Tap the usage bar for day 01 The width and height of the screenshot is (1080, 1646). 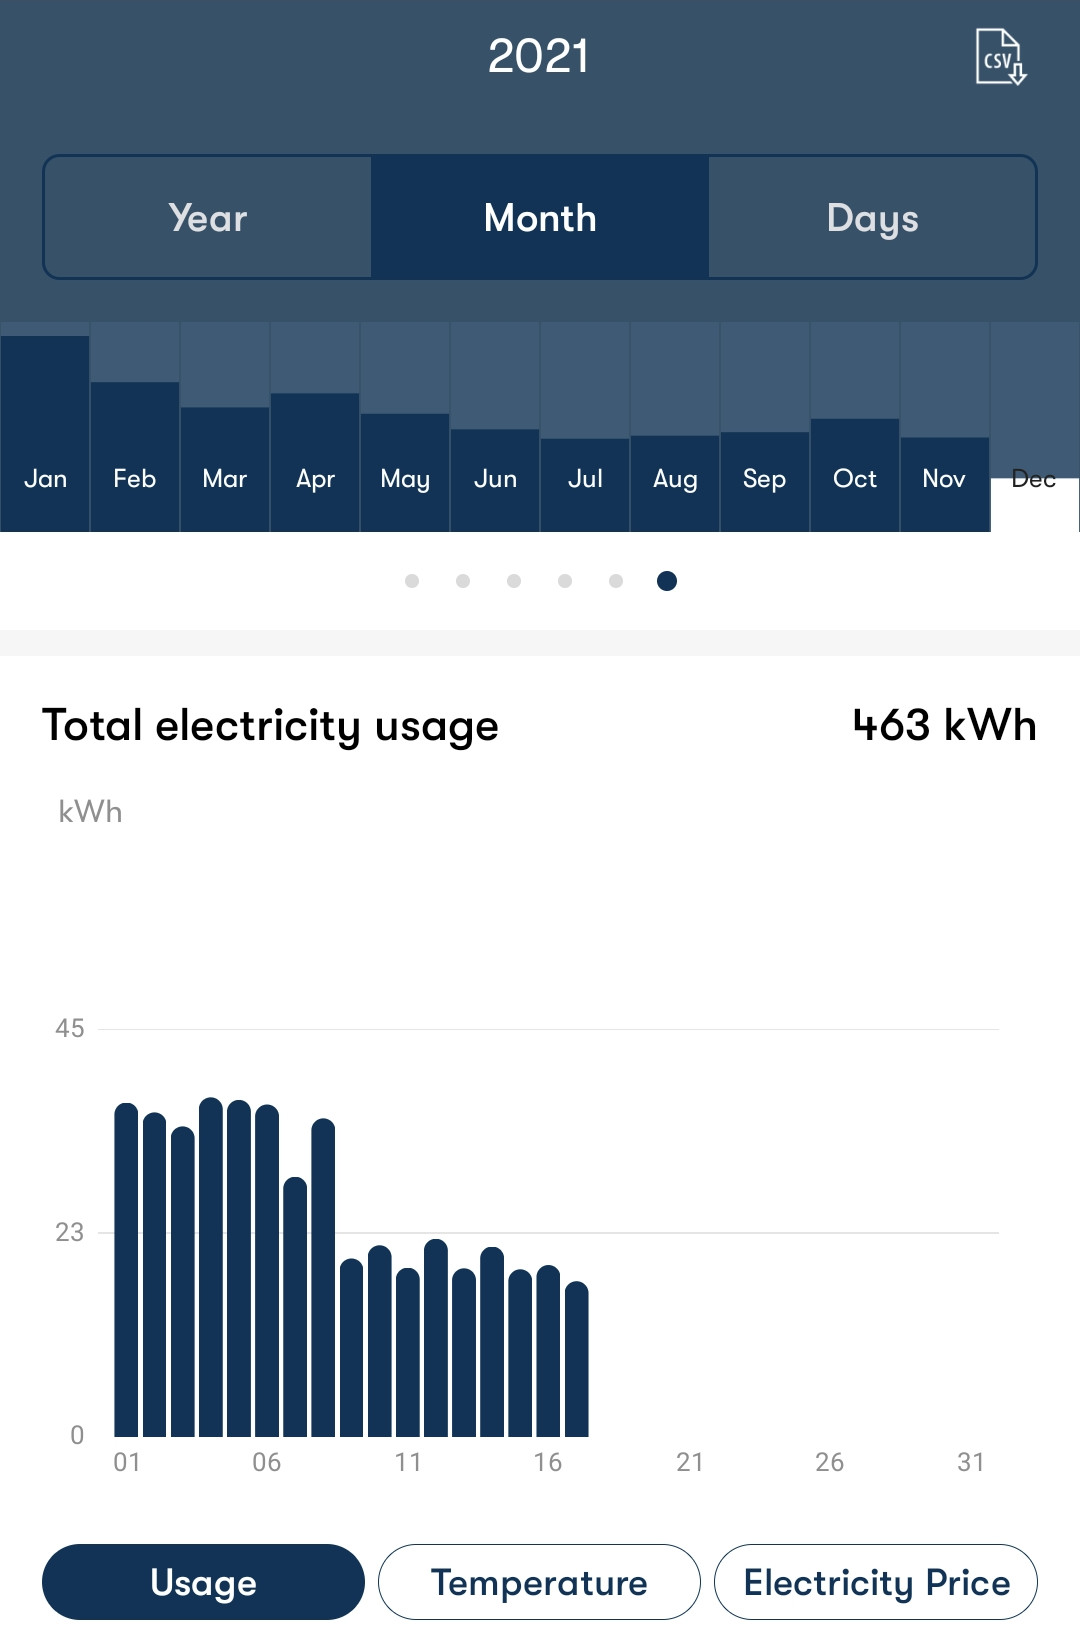[x=126, y=1270]
